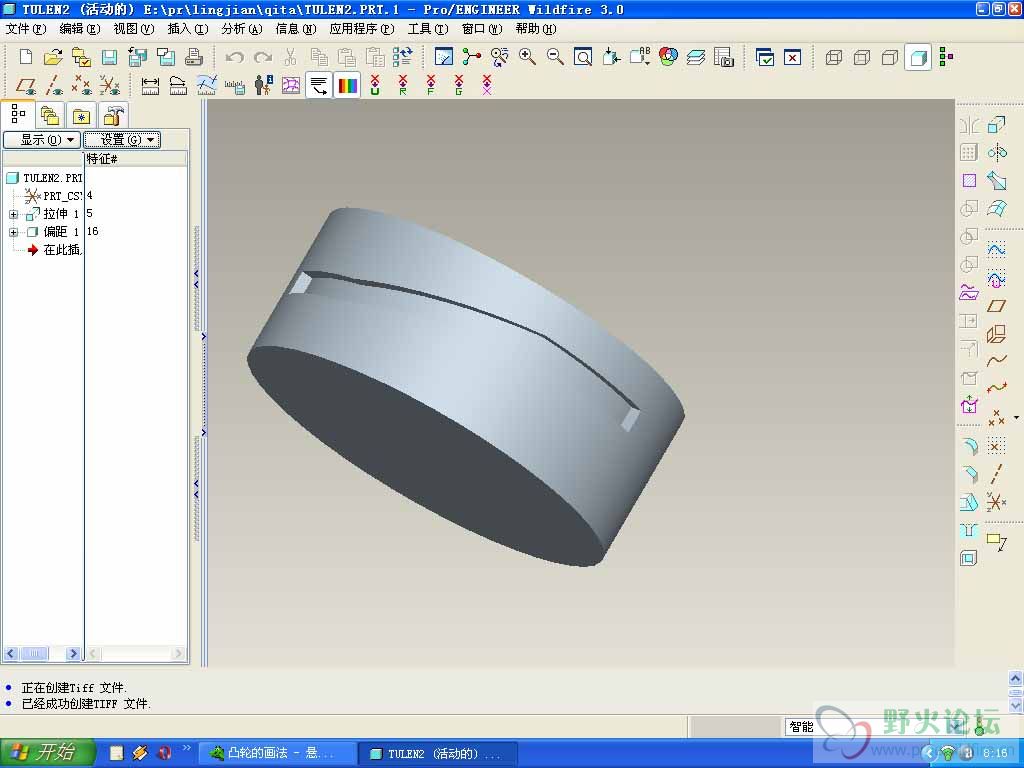
Task: Select the Mirror tool in the right toolbar
Action: click(x=969, y=124)
